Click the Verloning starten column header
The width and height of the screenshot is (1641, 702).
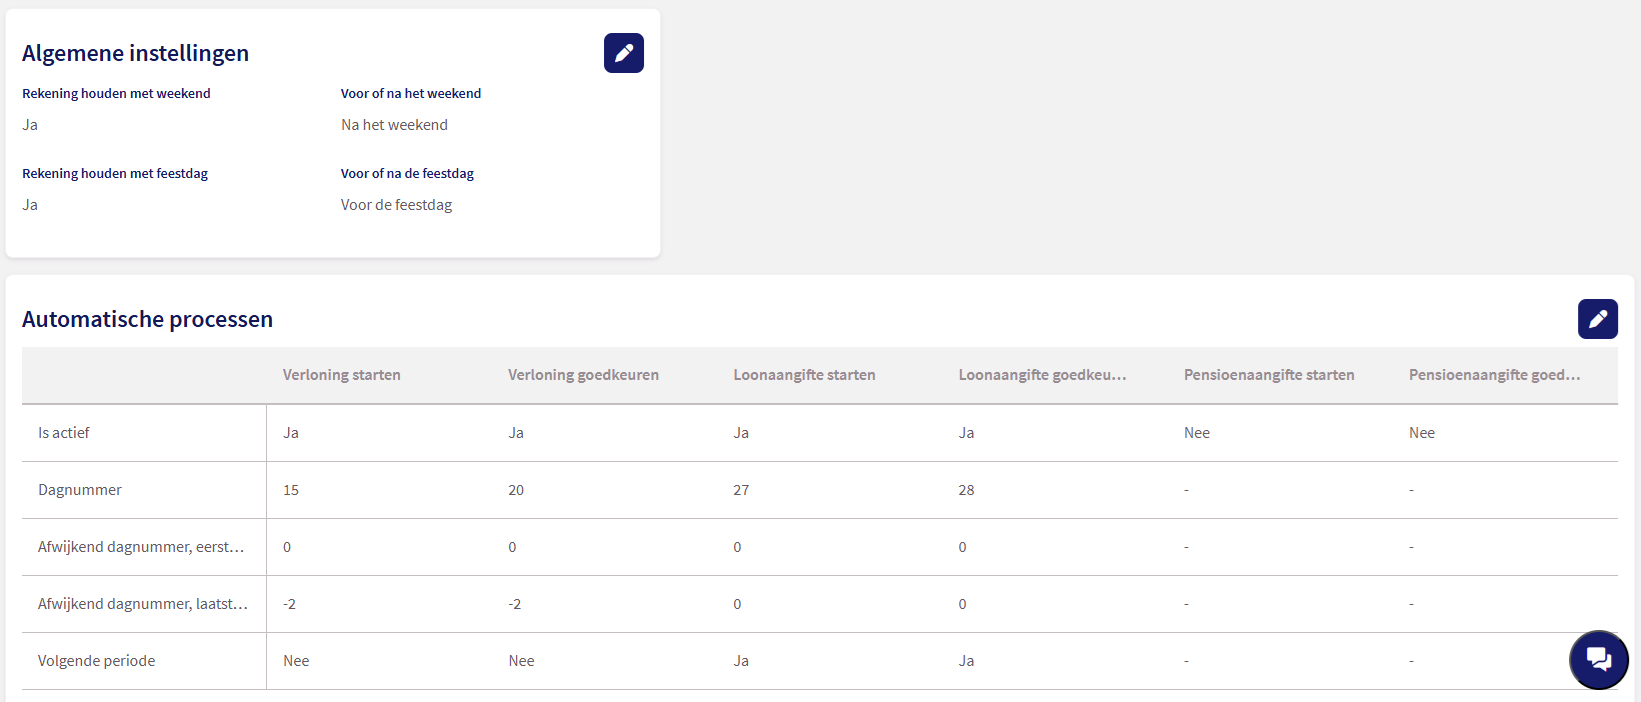click(x=341, y=375)
